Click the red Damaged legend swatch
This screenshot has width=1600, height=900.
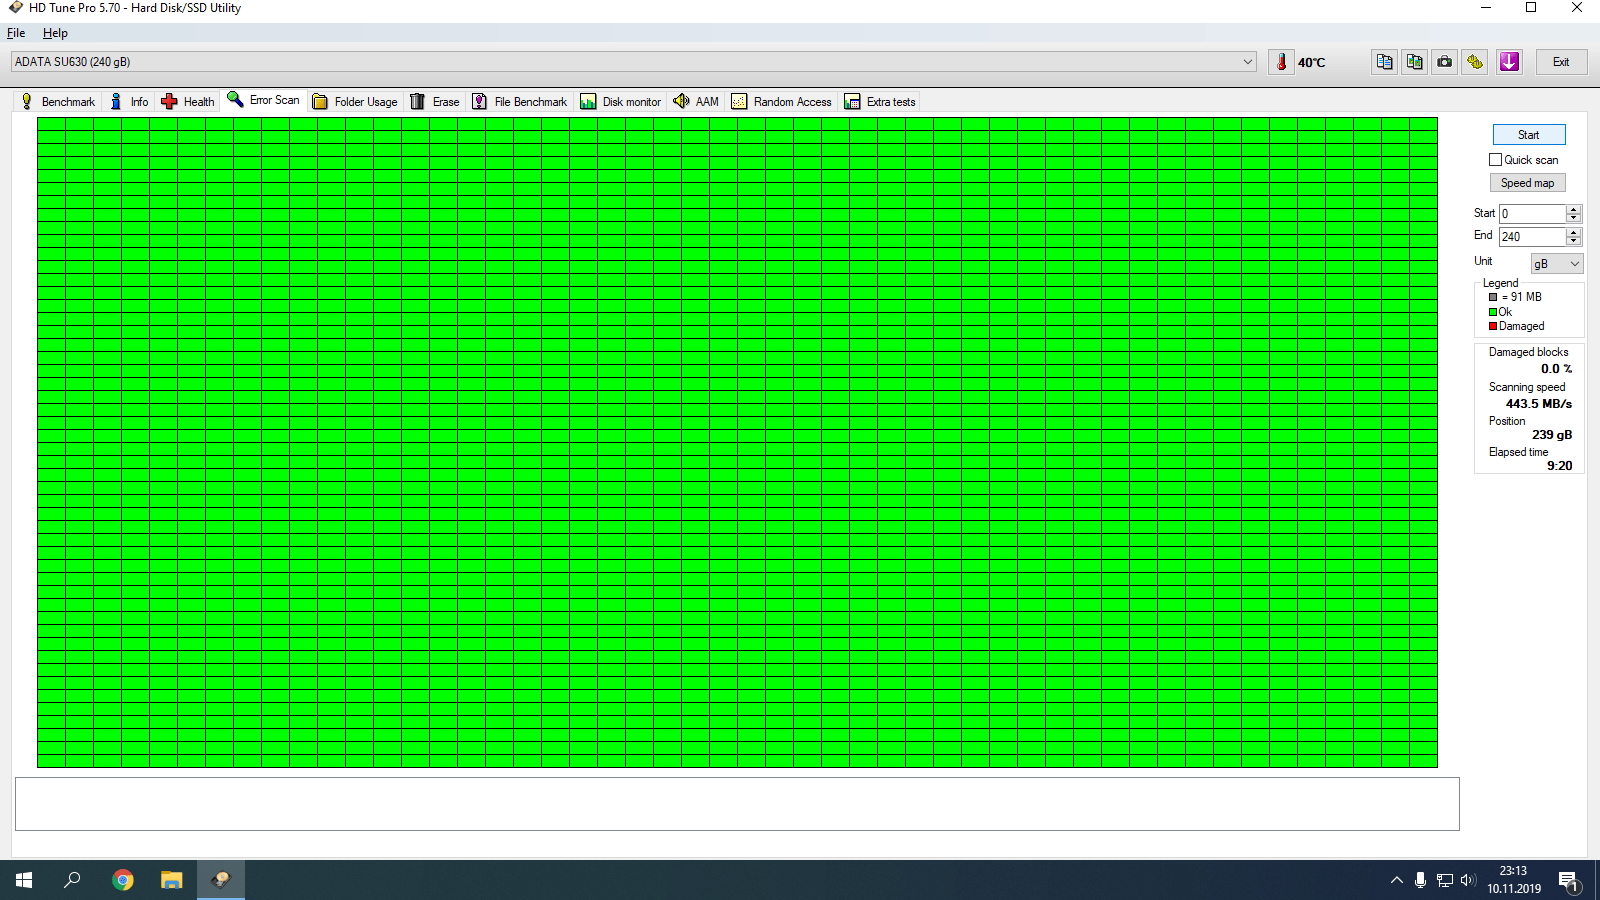tap(1493, 326)
